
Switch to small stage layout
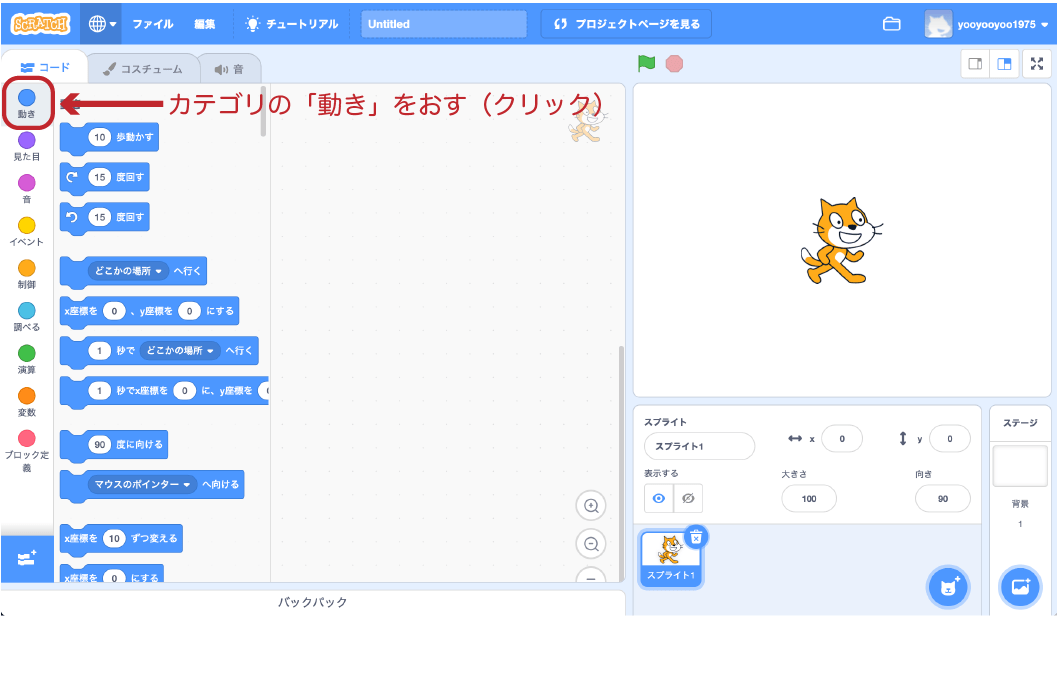click(x=975, y=64)
